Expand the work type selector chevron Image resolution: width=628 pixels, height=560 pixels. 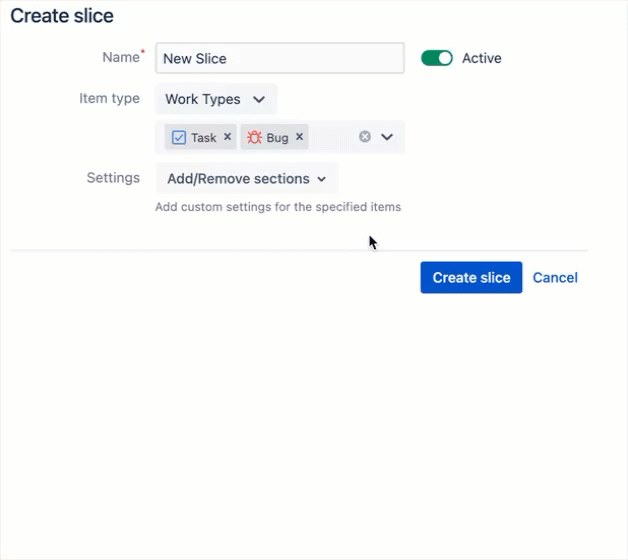[387, 137]
